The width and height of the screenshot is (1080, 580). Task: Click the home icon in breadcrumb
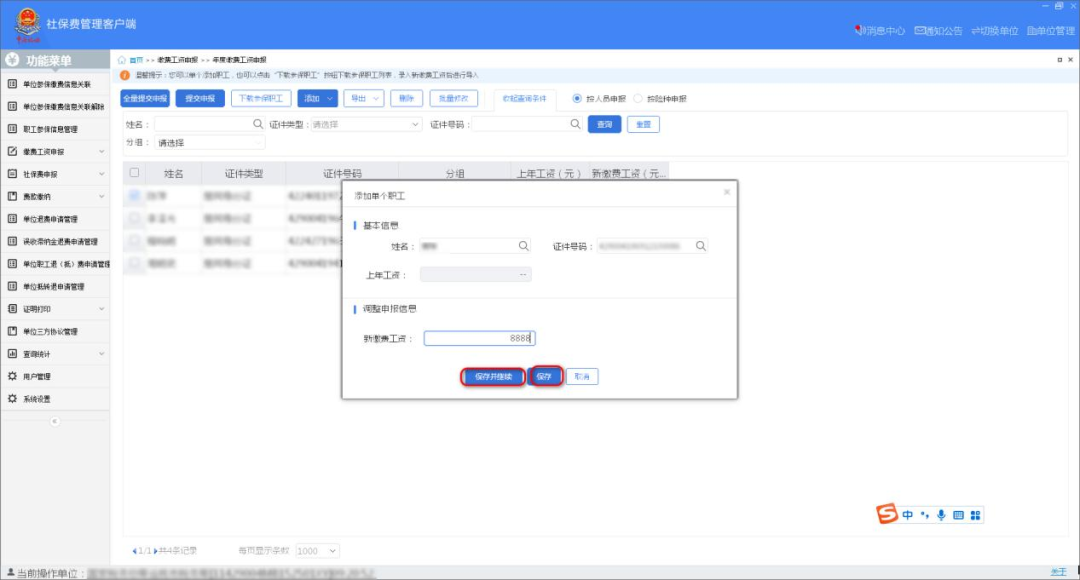123,60
